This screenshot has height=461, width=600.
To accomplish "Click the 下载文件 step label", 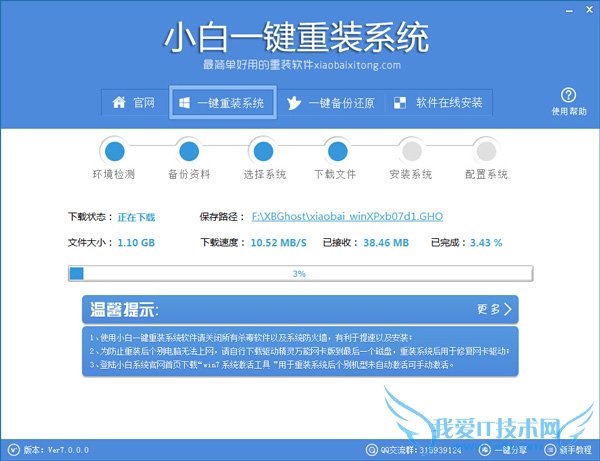I will [335, 174].
